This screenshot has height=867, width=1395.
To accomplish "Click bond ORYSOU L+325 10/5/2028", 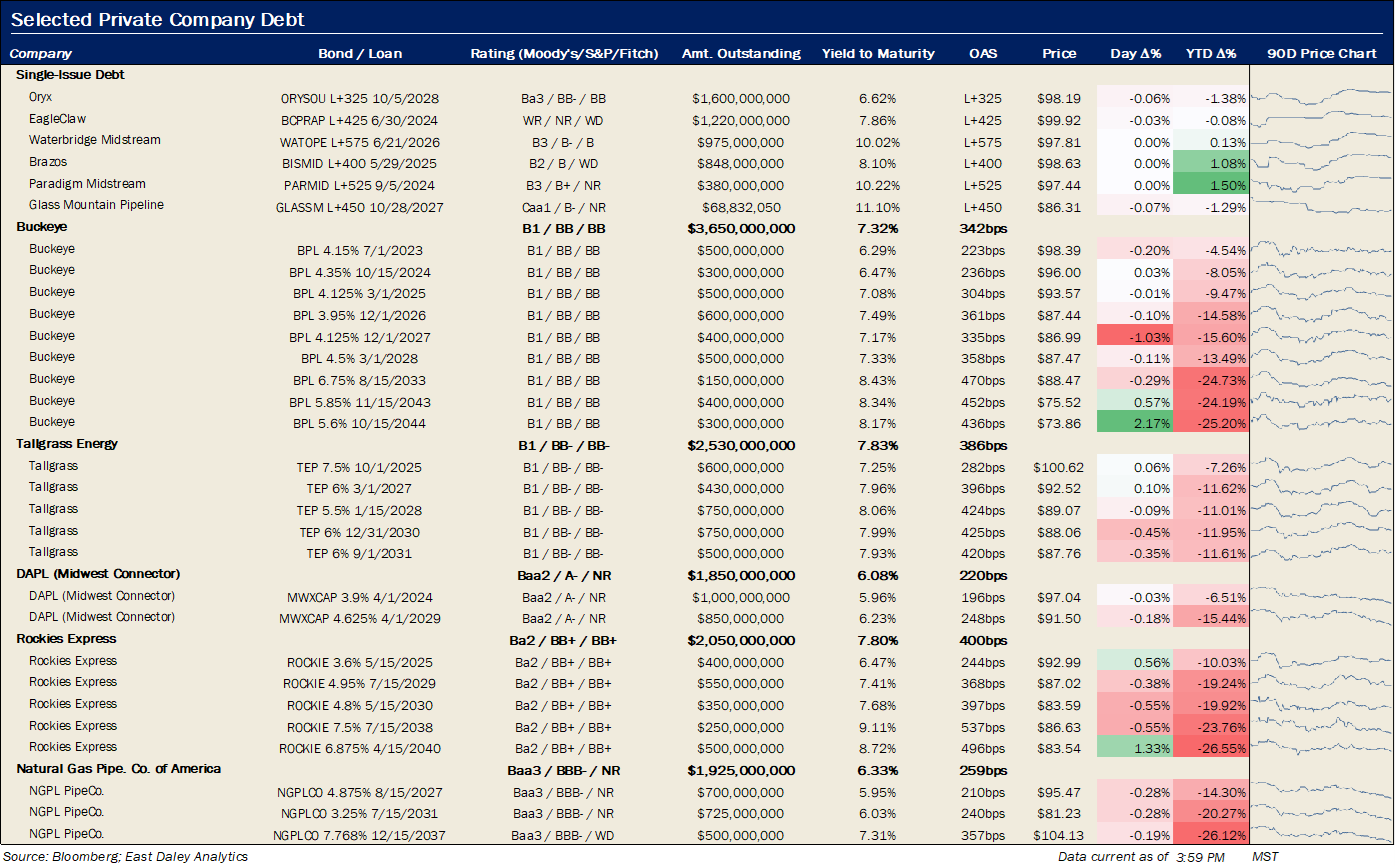I will pyautogui.click(x=360, y=99).
